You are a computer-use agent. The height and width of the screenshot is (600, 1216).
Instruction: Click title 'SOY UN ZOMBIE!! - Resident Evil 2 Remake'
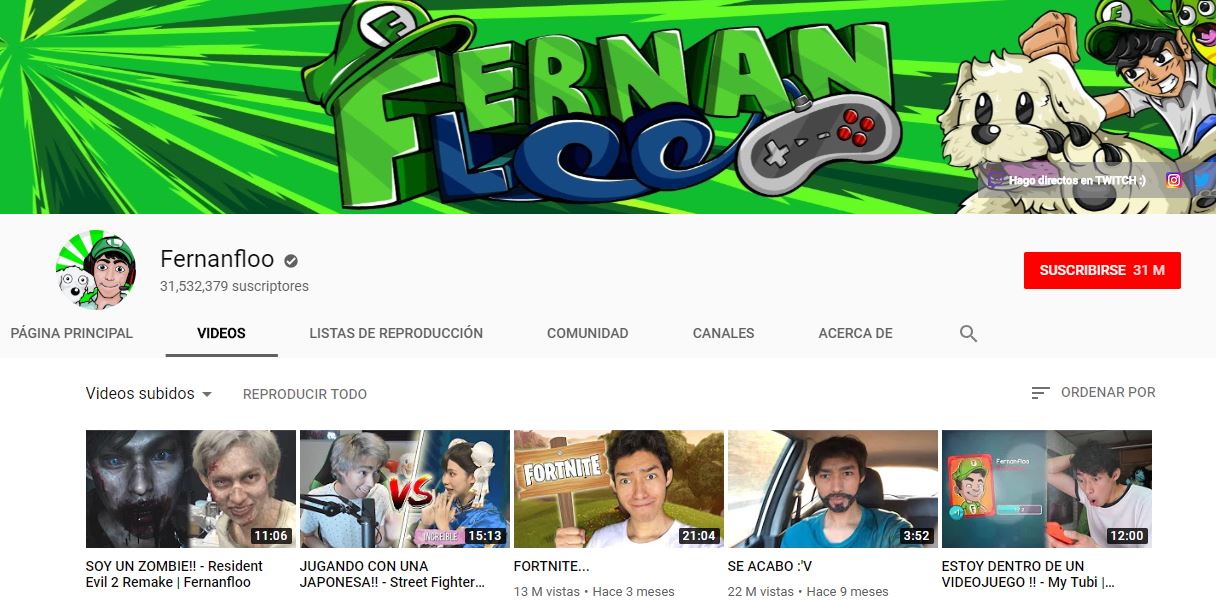(x=175, y=574)
